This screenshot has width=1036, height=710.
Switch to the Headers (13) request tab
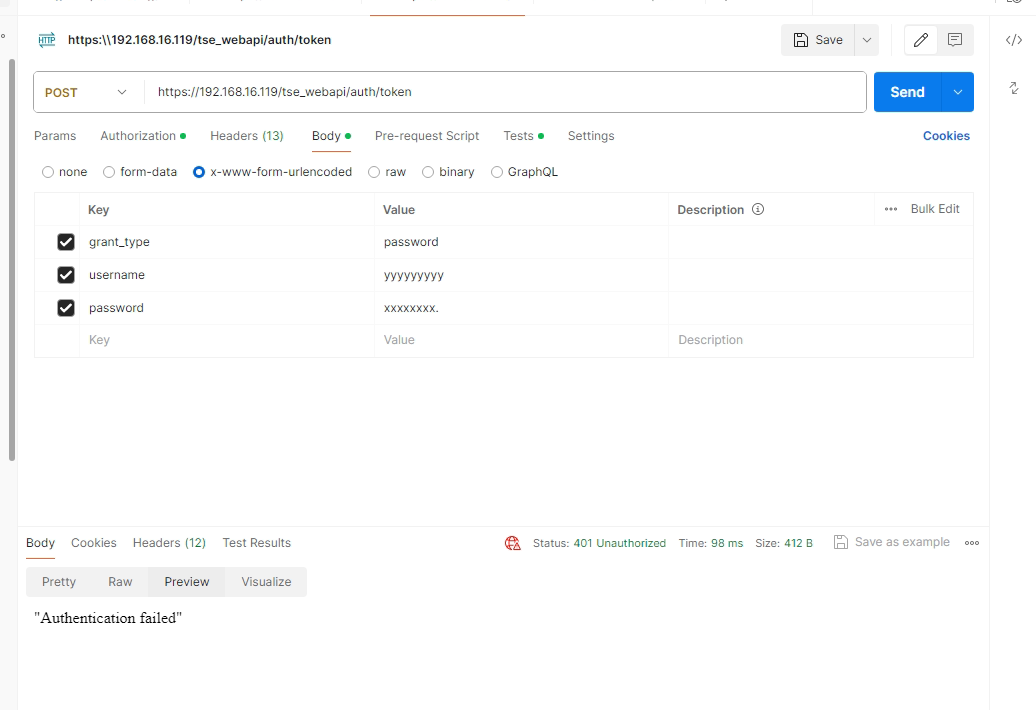point(246,136)
